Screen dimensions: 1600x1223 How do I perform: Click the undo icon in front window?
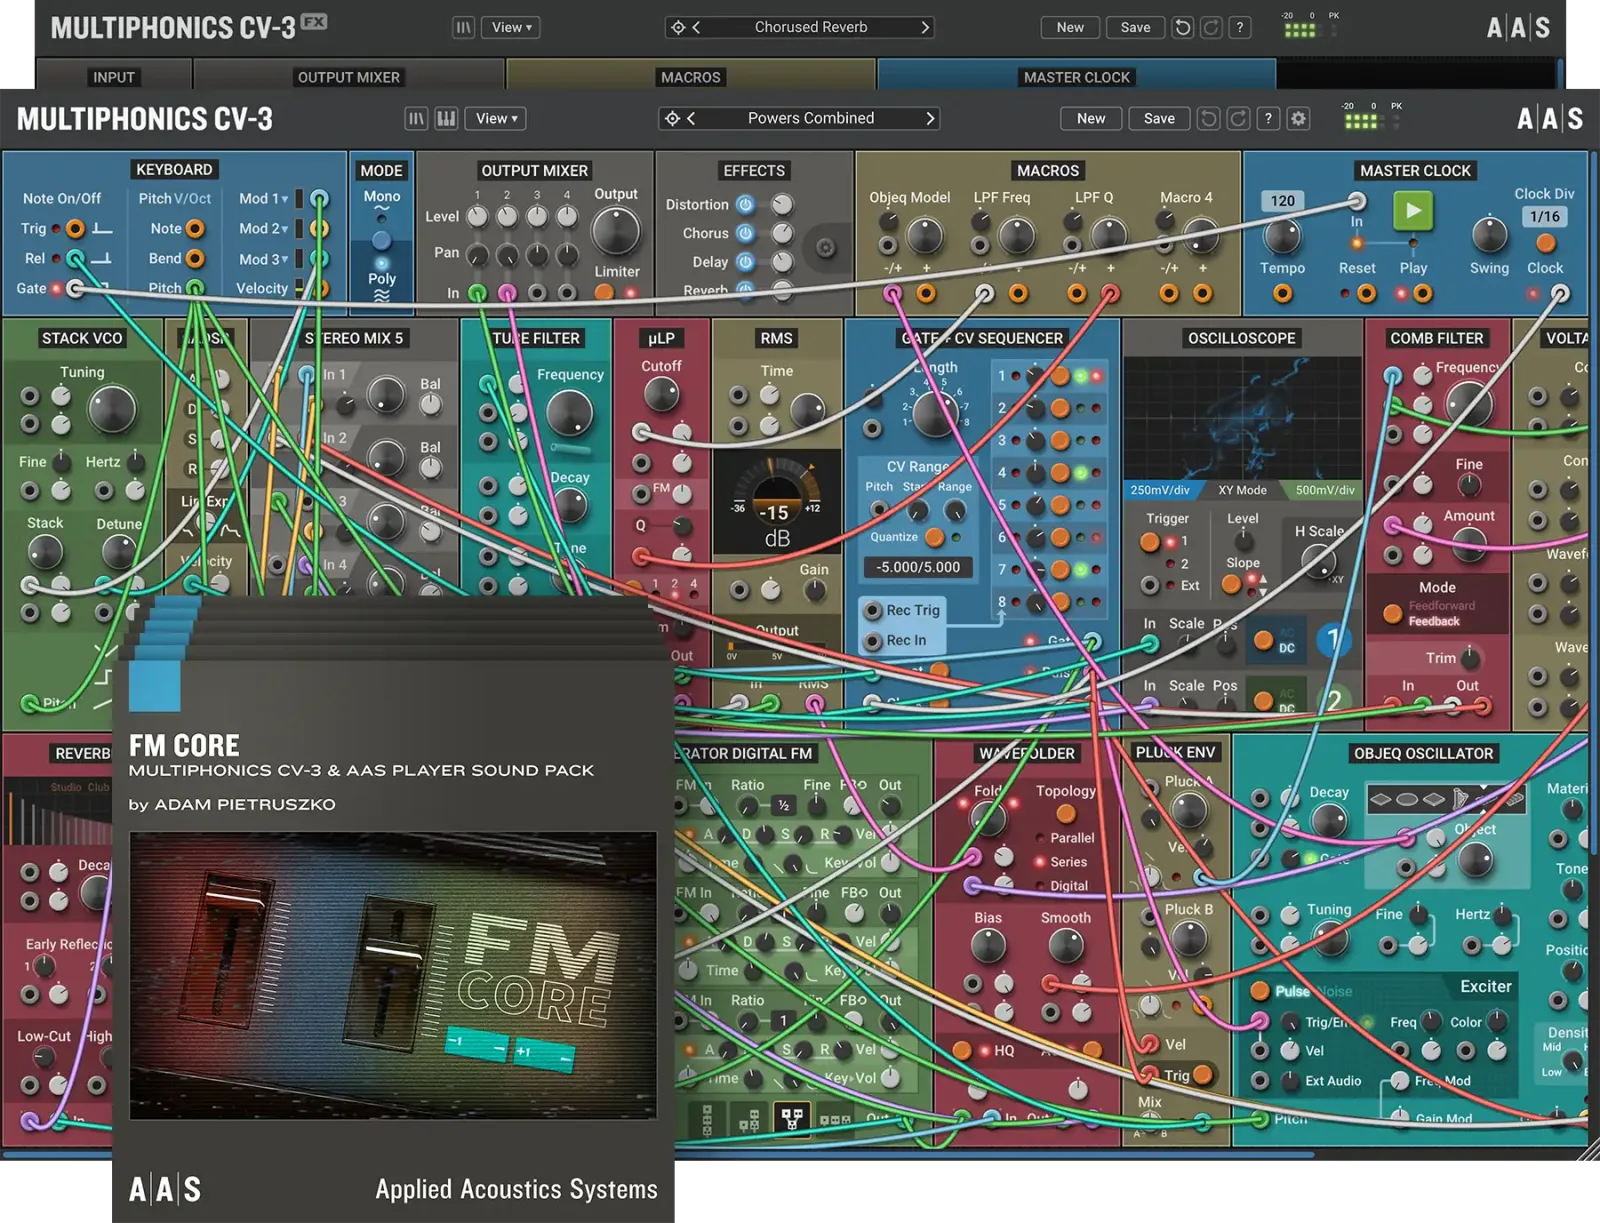tap(1208, 119)
